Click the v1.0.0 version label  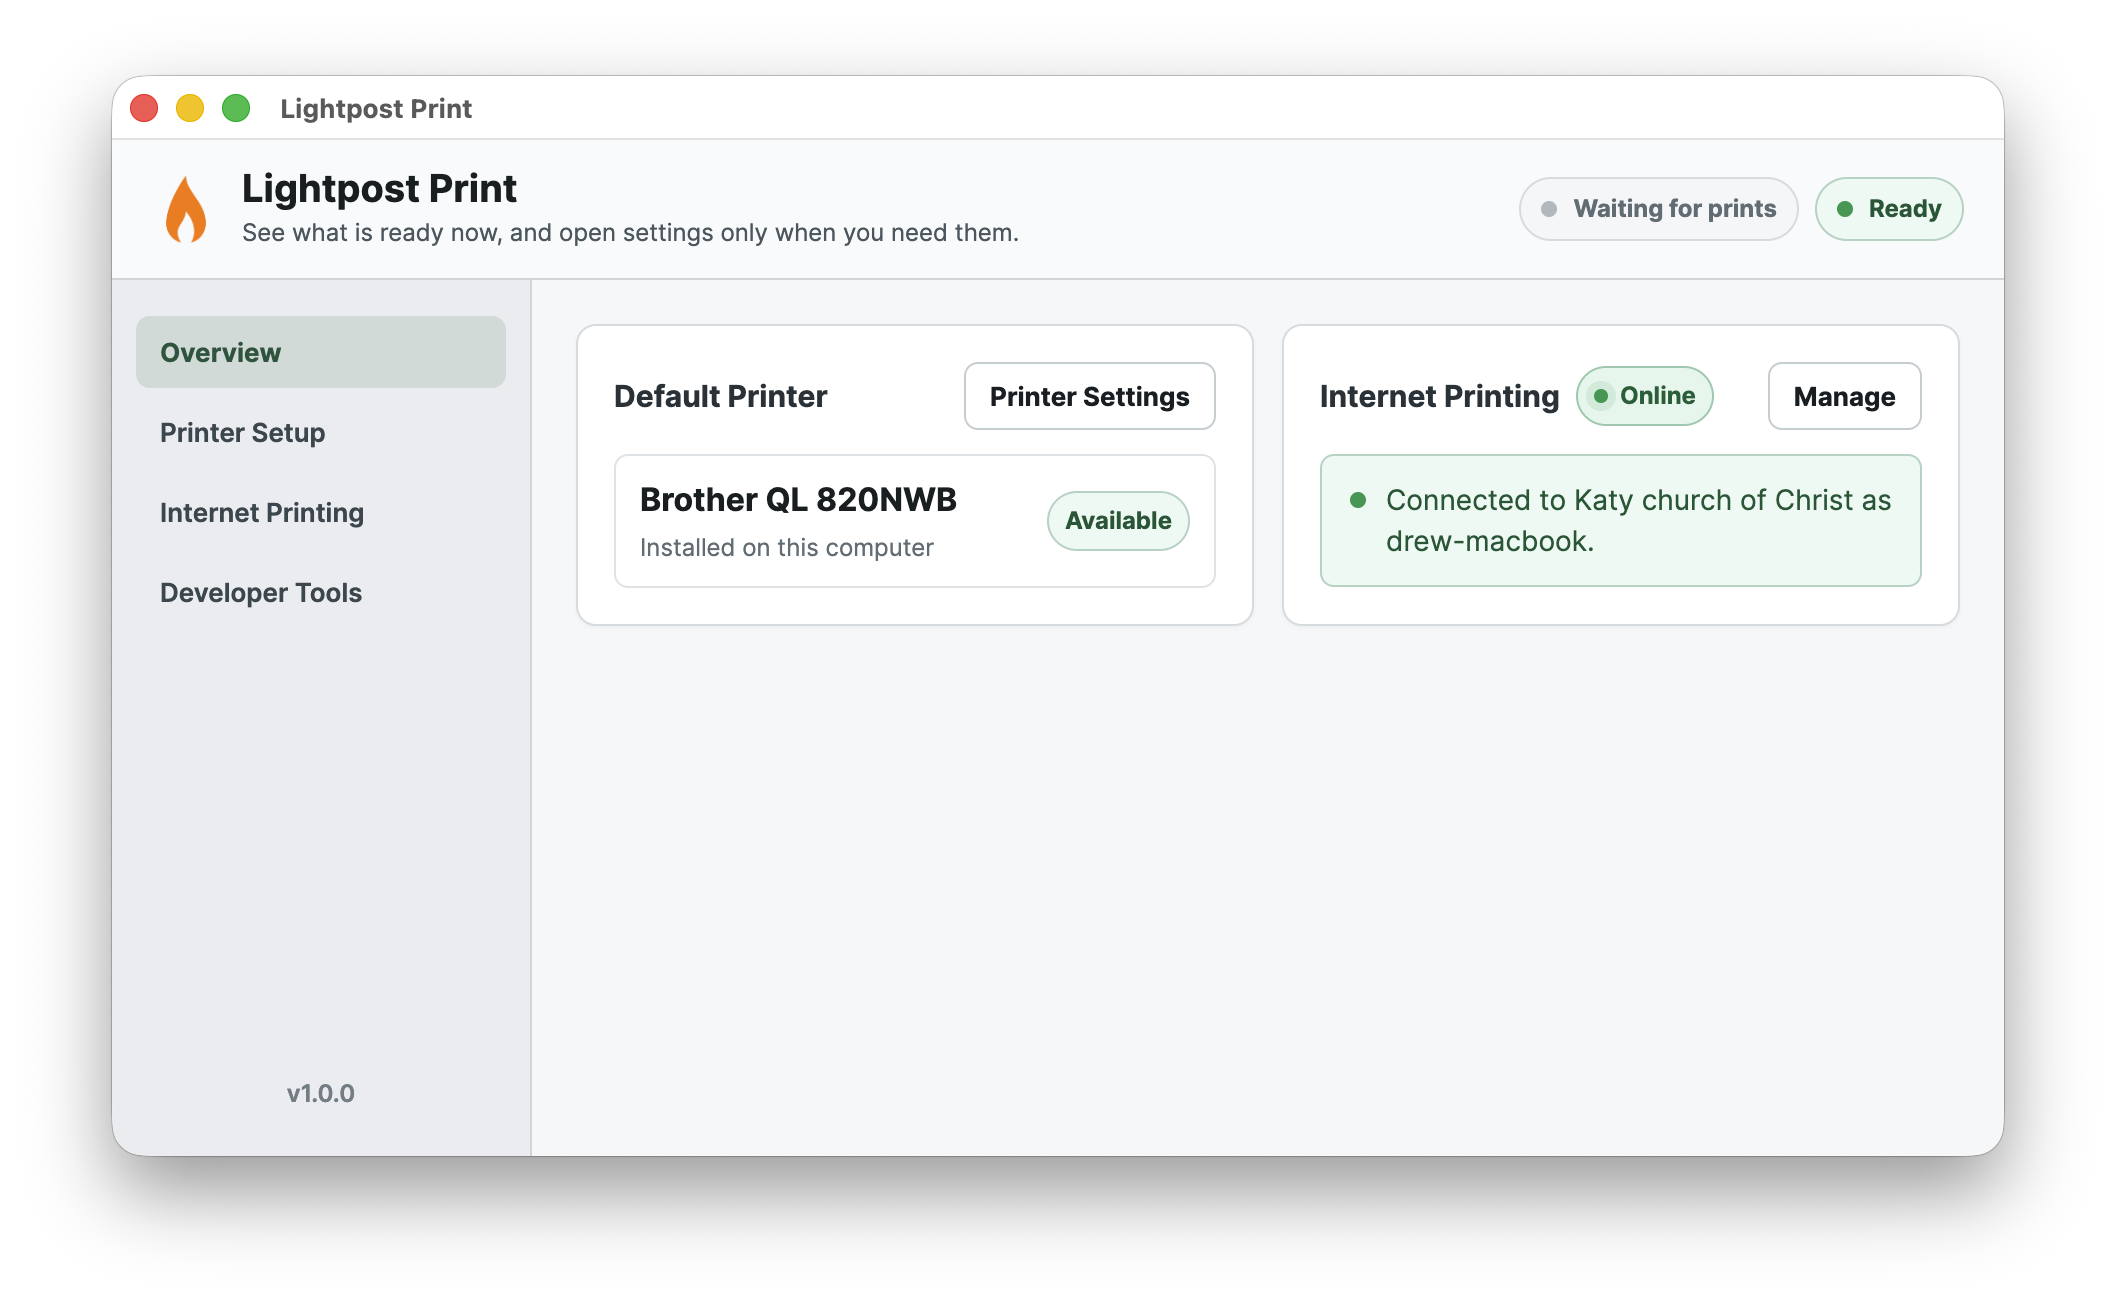click(321, 1093)
